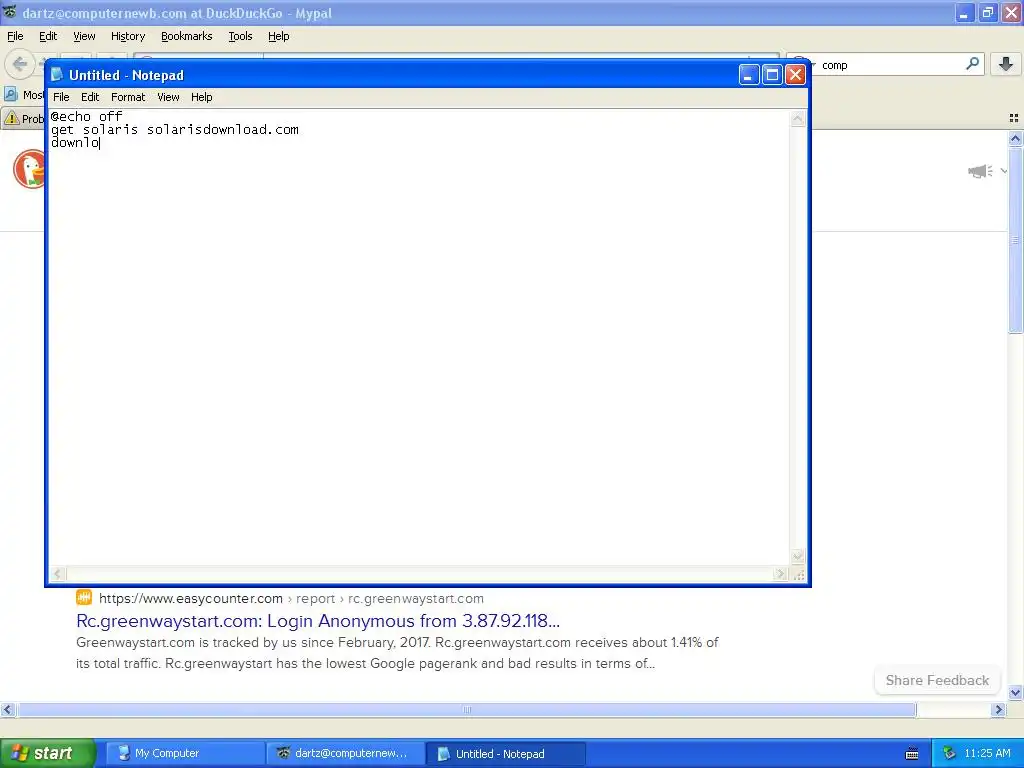1024x768 pixels.
Task: Click Notepad's horizontal scrollbar right arrow
Action: pyautogui.click(x=780, y=574)
